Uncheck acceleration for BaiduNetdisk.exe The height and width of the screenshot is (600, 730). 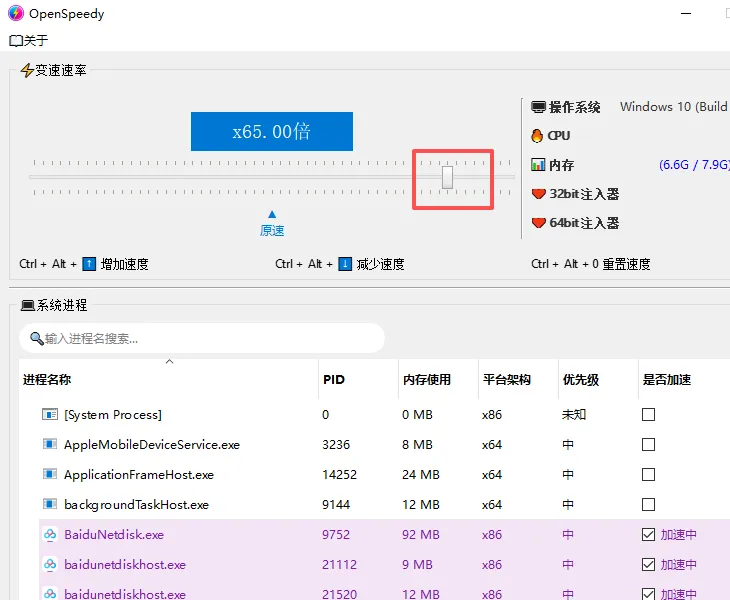tap(648, 534)
